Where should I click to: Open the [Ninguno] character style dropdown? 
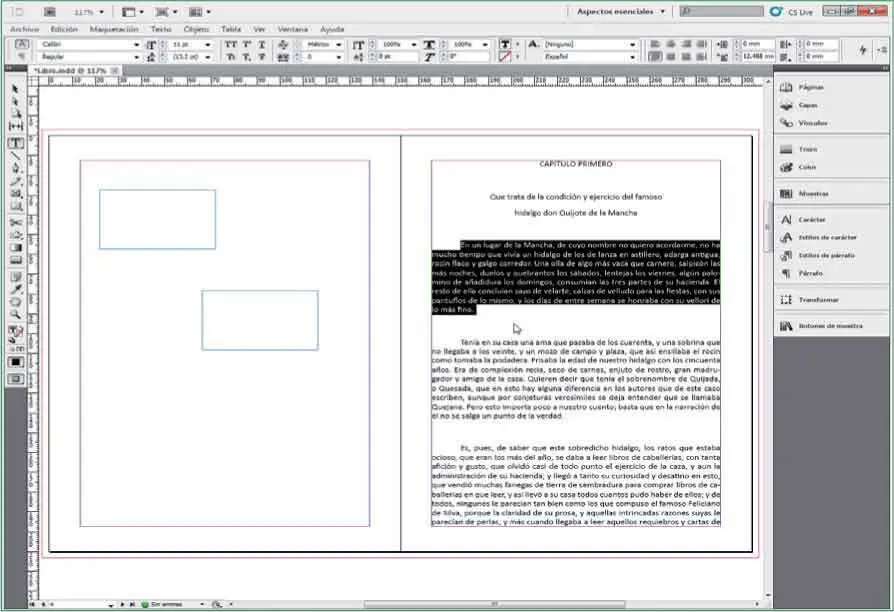632,44
